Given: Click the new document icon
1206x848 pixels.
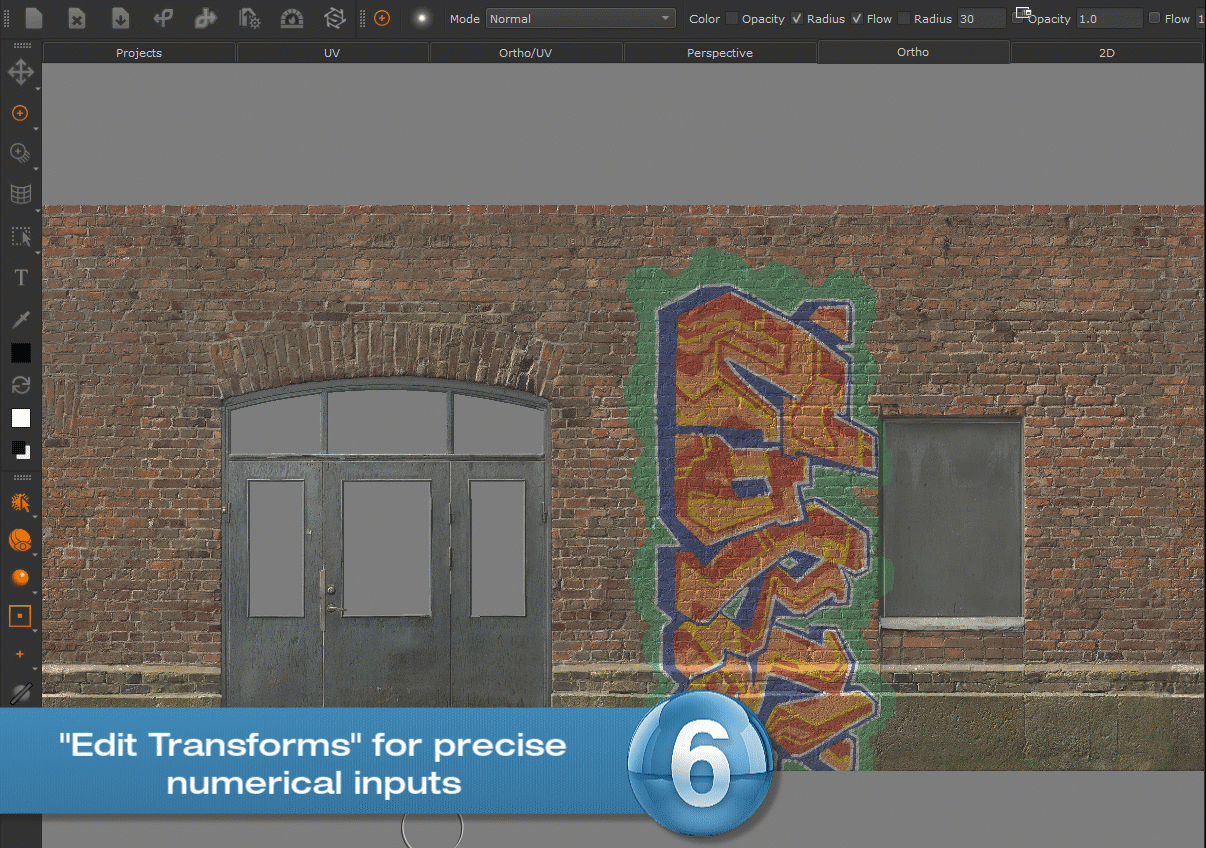Looking at the screenshot, I should pyautogui.click(x=34, y=18).
